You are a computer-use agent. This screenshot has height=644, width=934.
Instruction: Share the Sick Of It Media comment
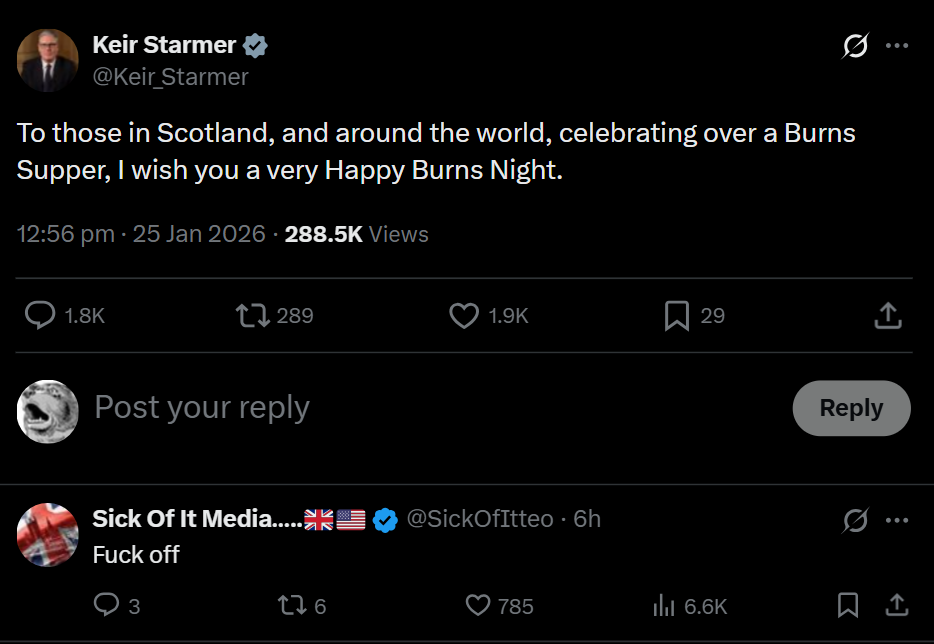coord(897,605)
